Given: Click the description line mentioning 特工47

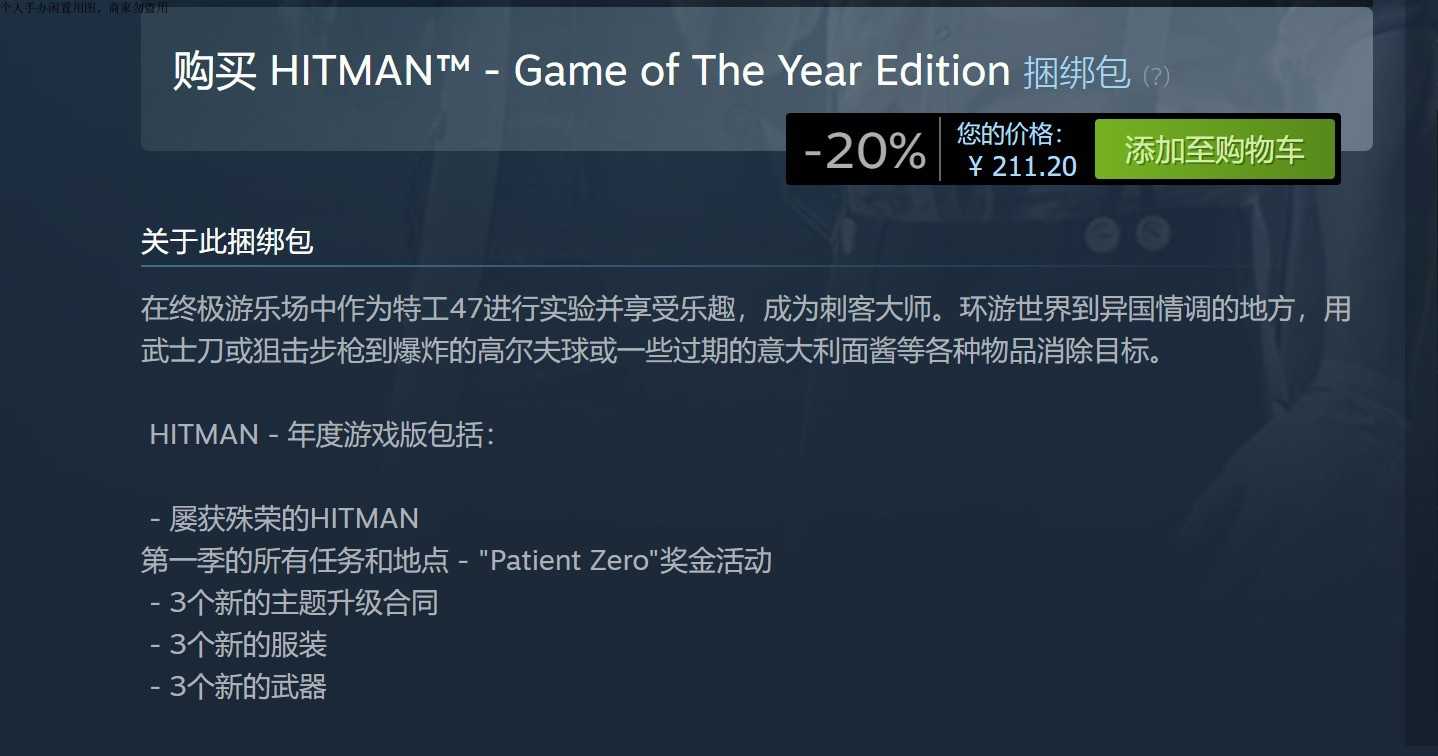Looking at the screenshot, I should pyautogui.click(x=745, y=309).
